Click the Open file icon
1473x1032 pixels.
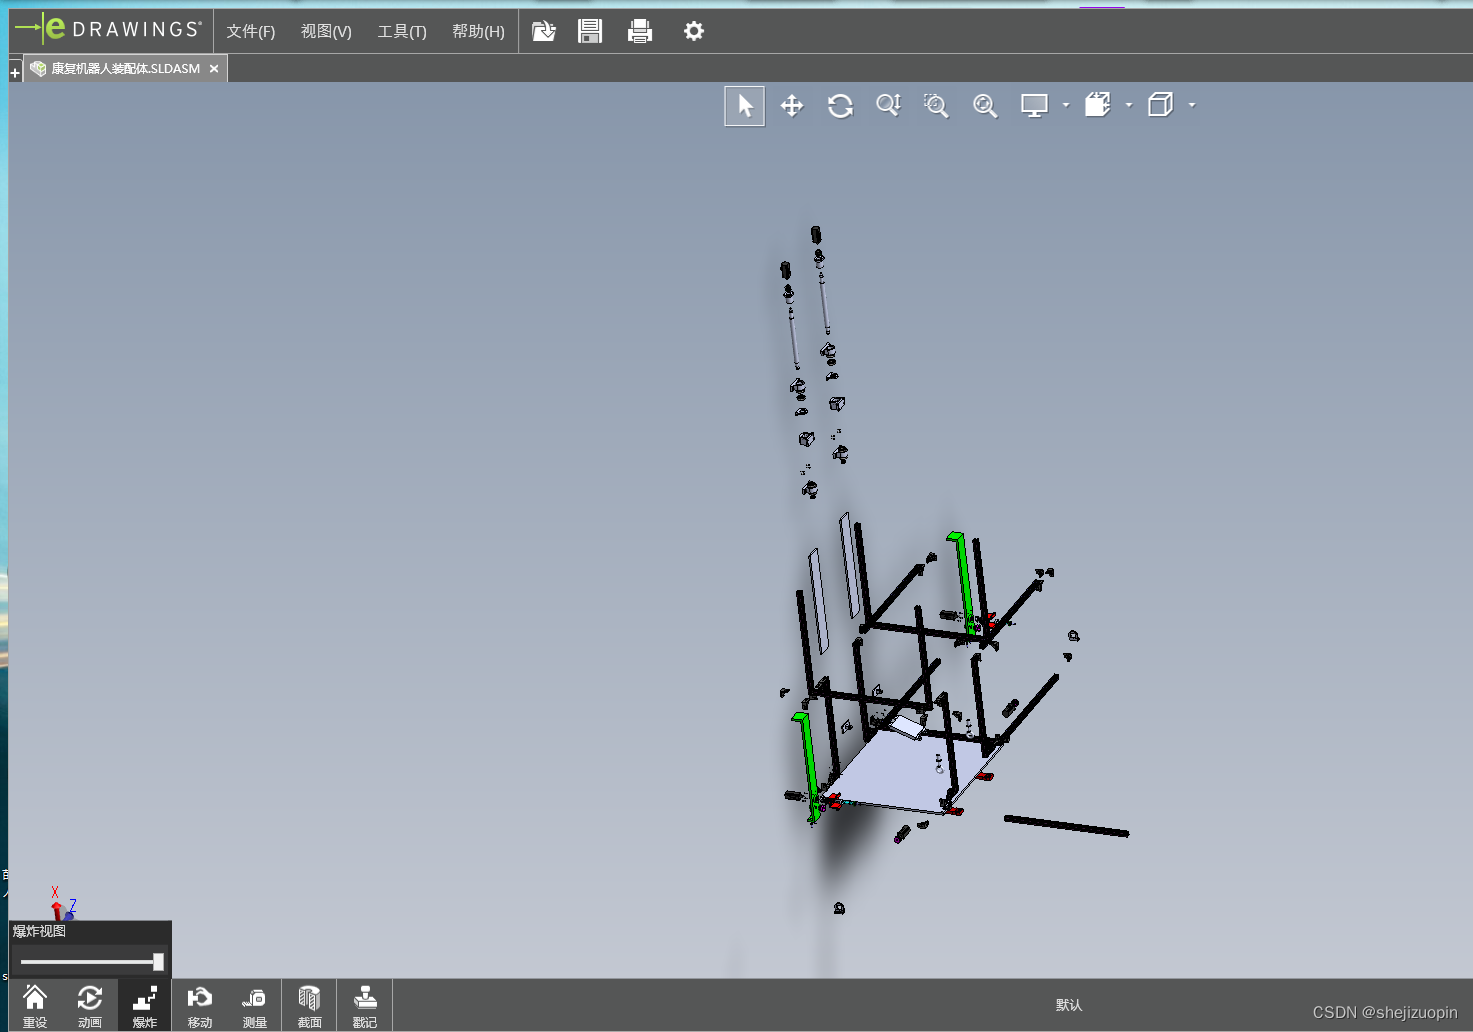click(x=543, y=31)
